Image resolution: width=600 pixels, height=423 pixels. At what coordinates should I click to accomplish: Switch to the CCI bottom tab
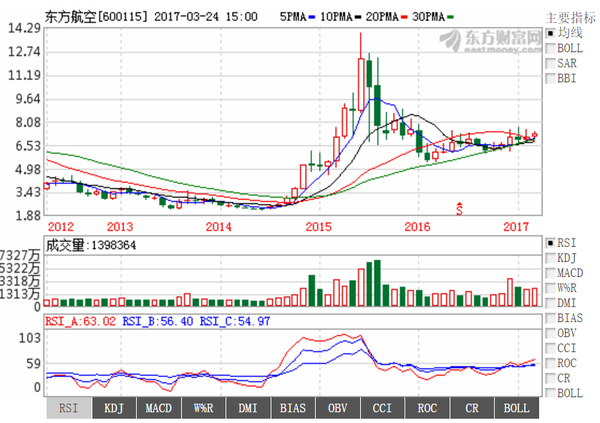click(382, 408)
